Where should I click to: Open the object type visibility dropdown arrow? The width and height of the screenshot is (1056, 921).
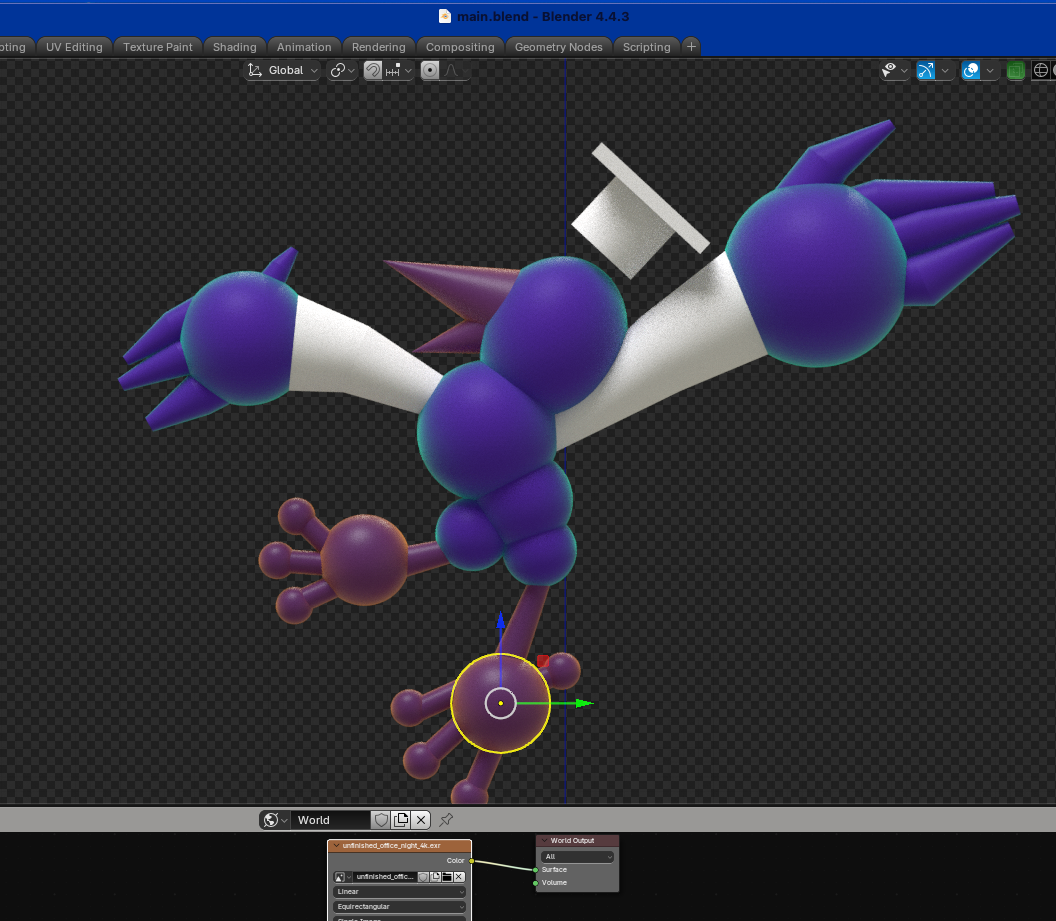904,70
